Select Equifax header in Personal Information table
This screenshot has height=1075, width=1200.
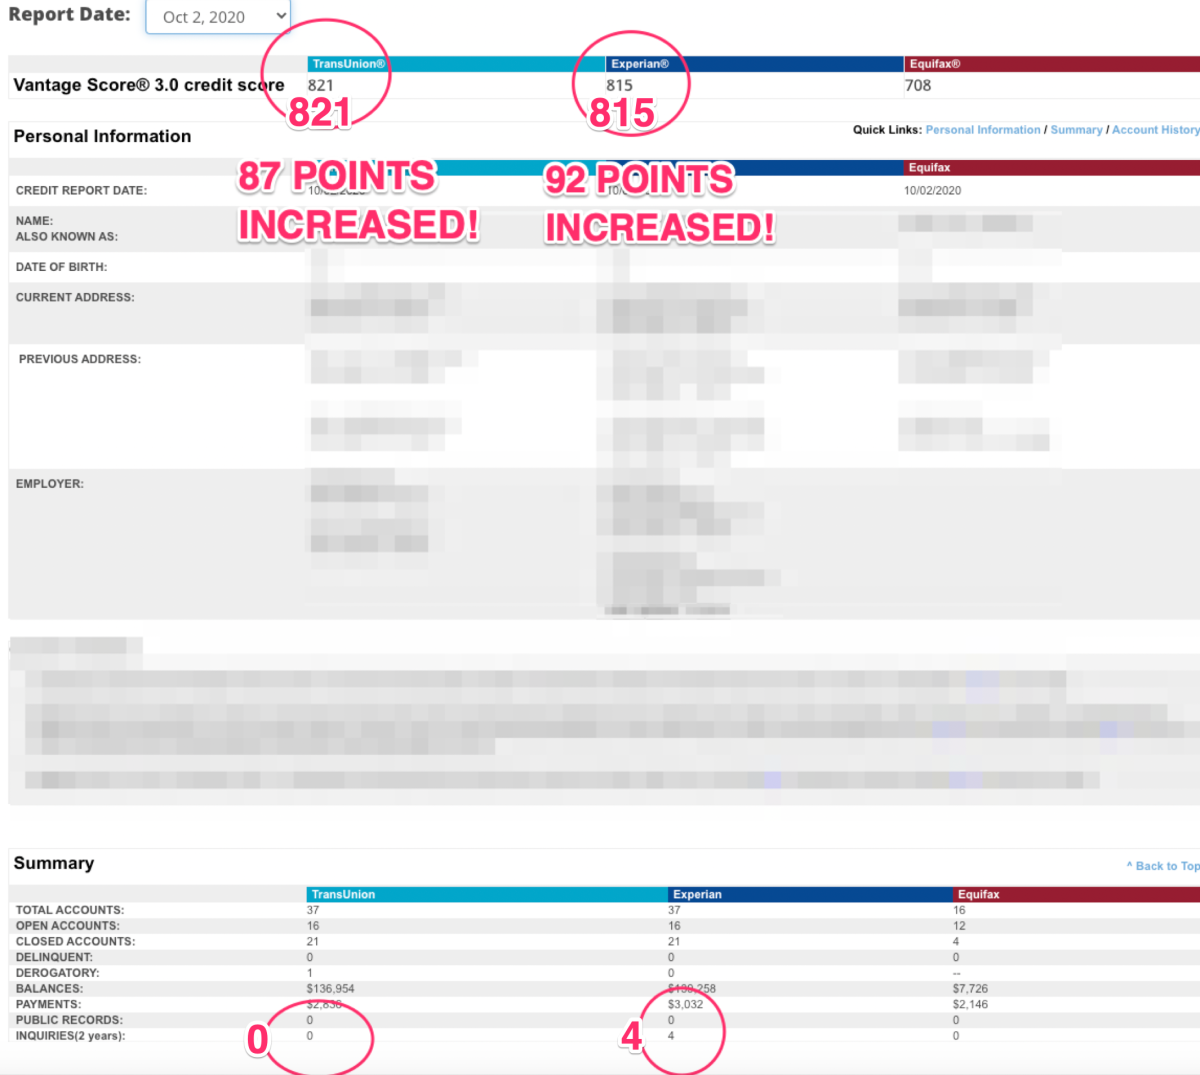(930, 168)
